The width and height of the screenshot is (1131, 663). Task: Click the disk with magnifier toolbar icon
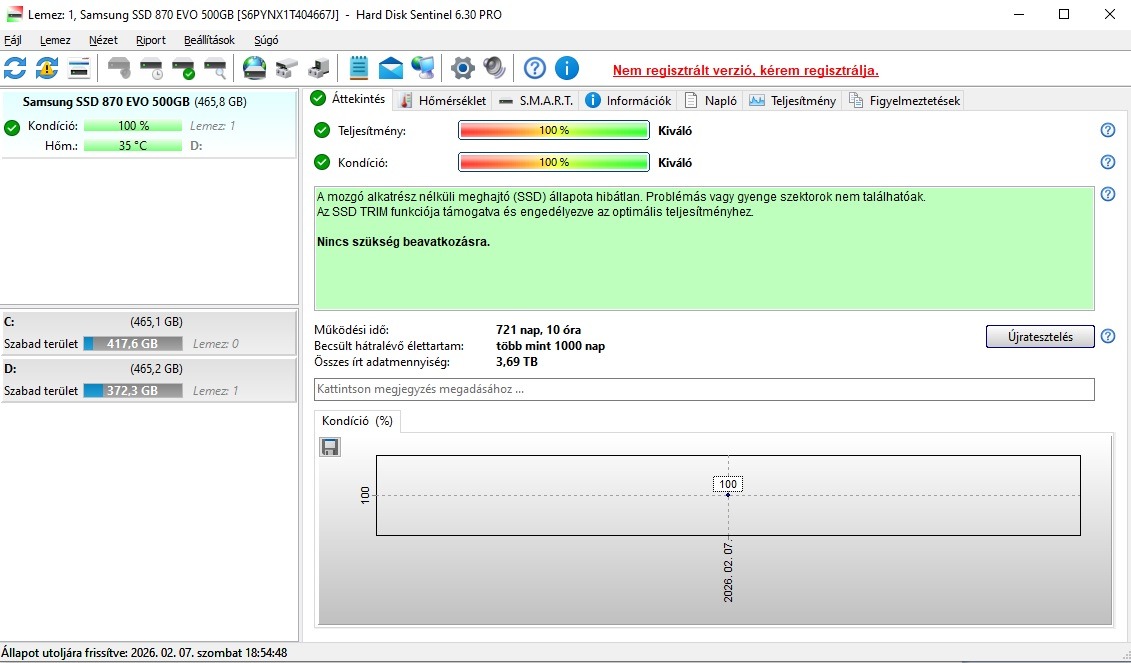(x=215, y=69)
